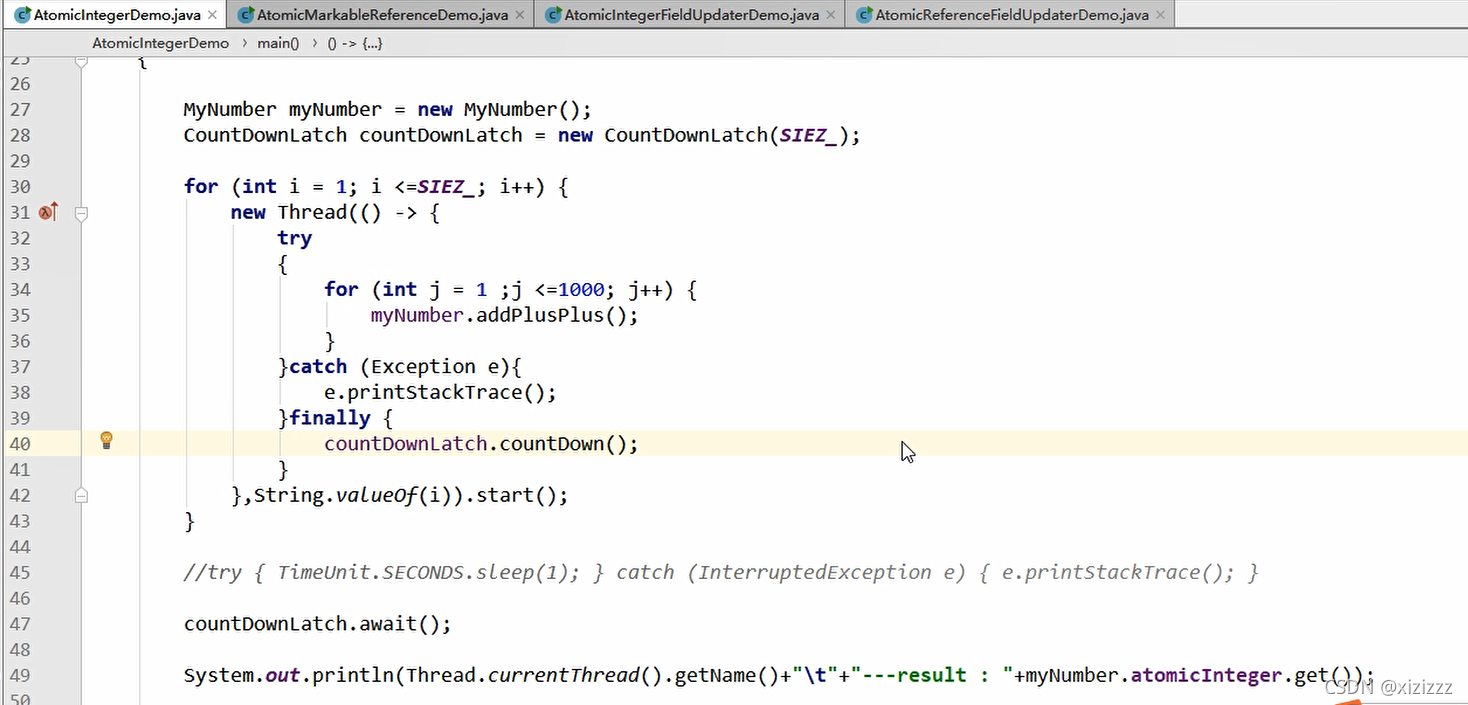Click the 'try' keyword on line 32
This screenshot has width=1468, height=705.
[295, 238]
